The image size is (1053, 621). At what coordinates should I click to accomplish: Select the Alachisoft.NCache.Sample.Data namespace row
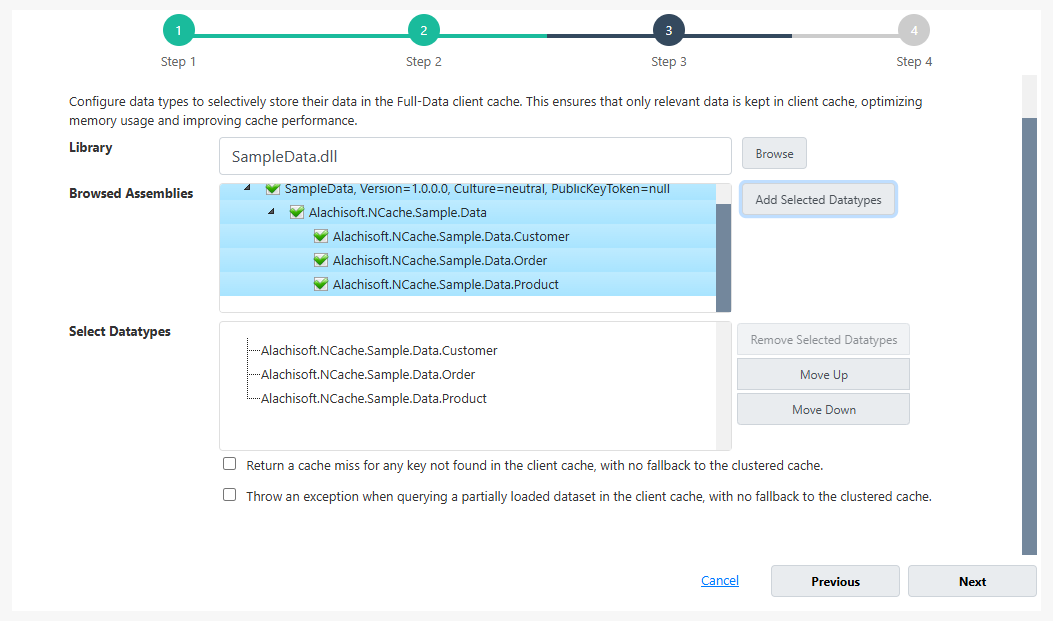pos(467,212)
